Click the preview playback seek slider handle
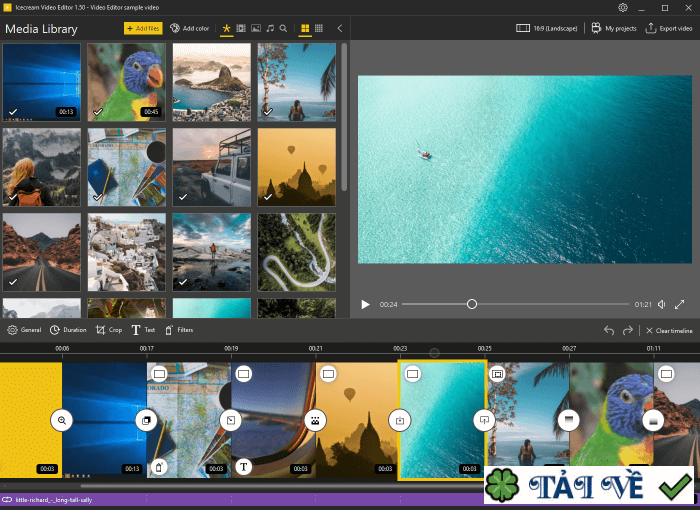The image size is (700, 510). [x=472, y=304]
